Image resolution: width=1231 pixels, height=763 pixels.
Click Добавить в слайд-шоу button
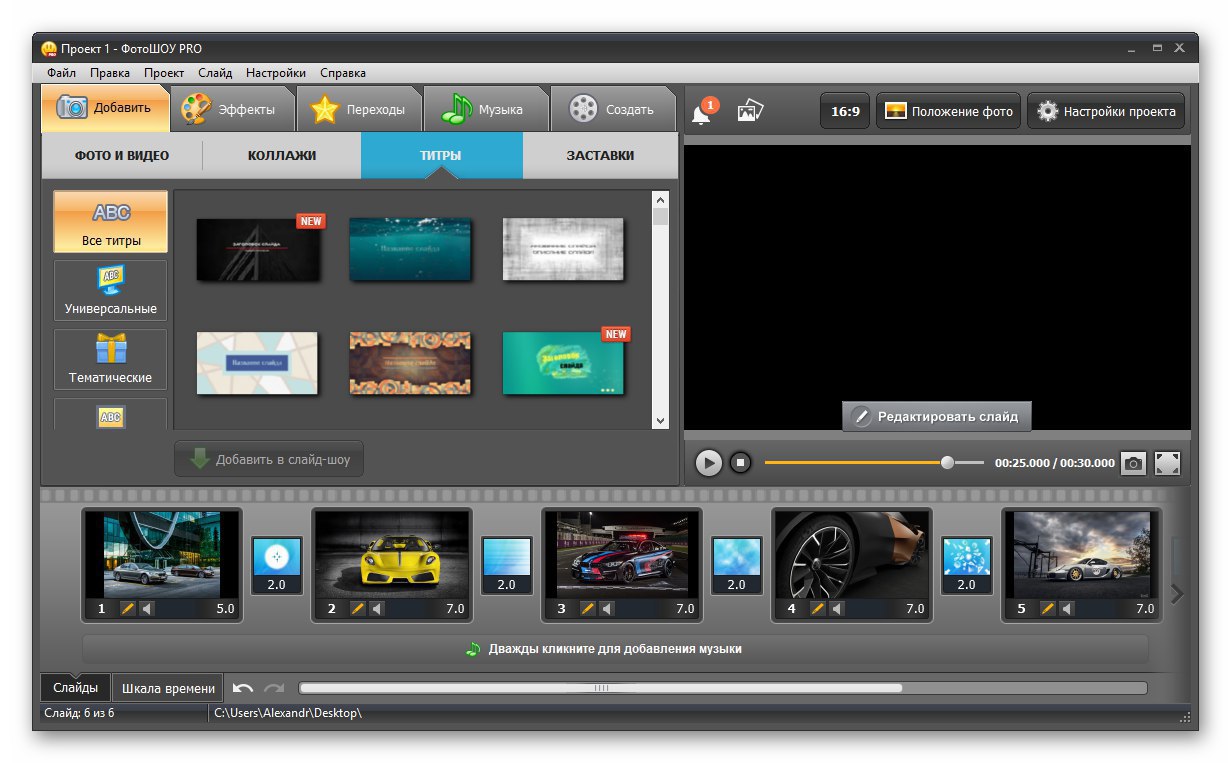(269, 460)
